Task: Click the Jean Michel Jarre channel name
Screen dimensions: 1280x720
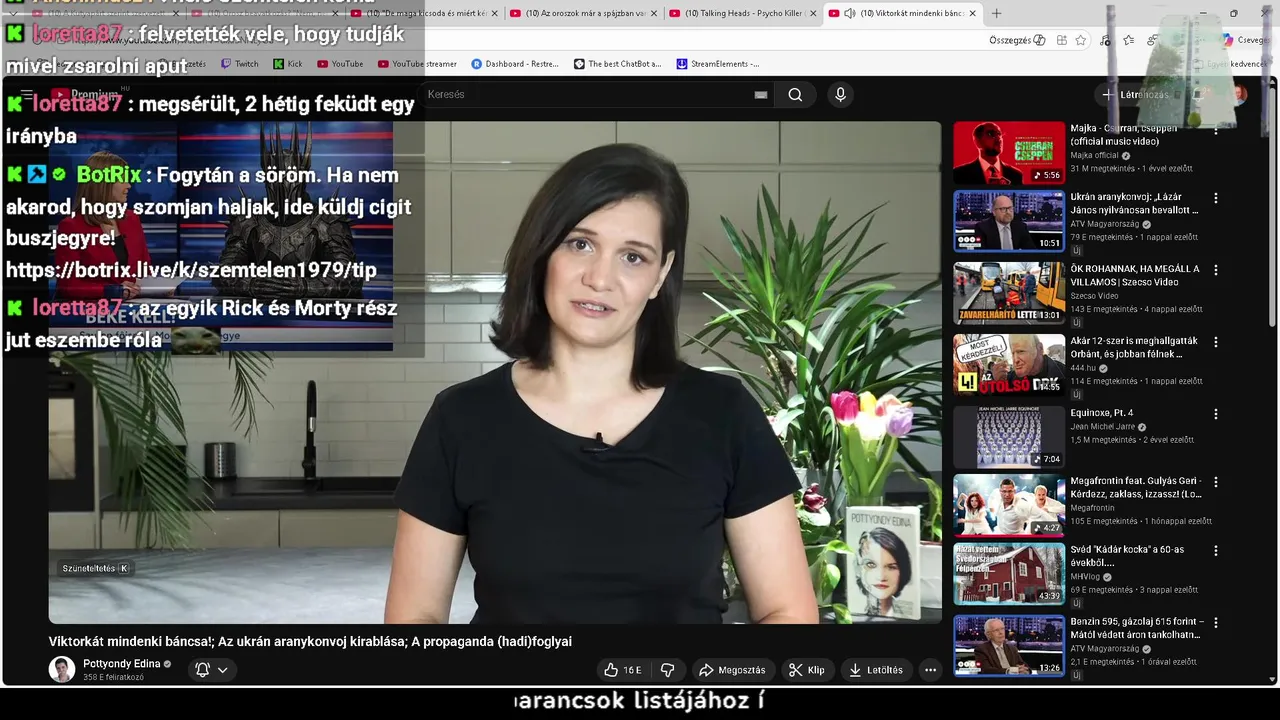Action: [x=1103, y=427]
